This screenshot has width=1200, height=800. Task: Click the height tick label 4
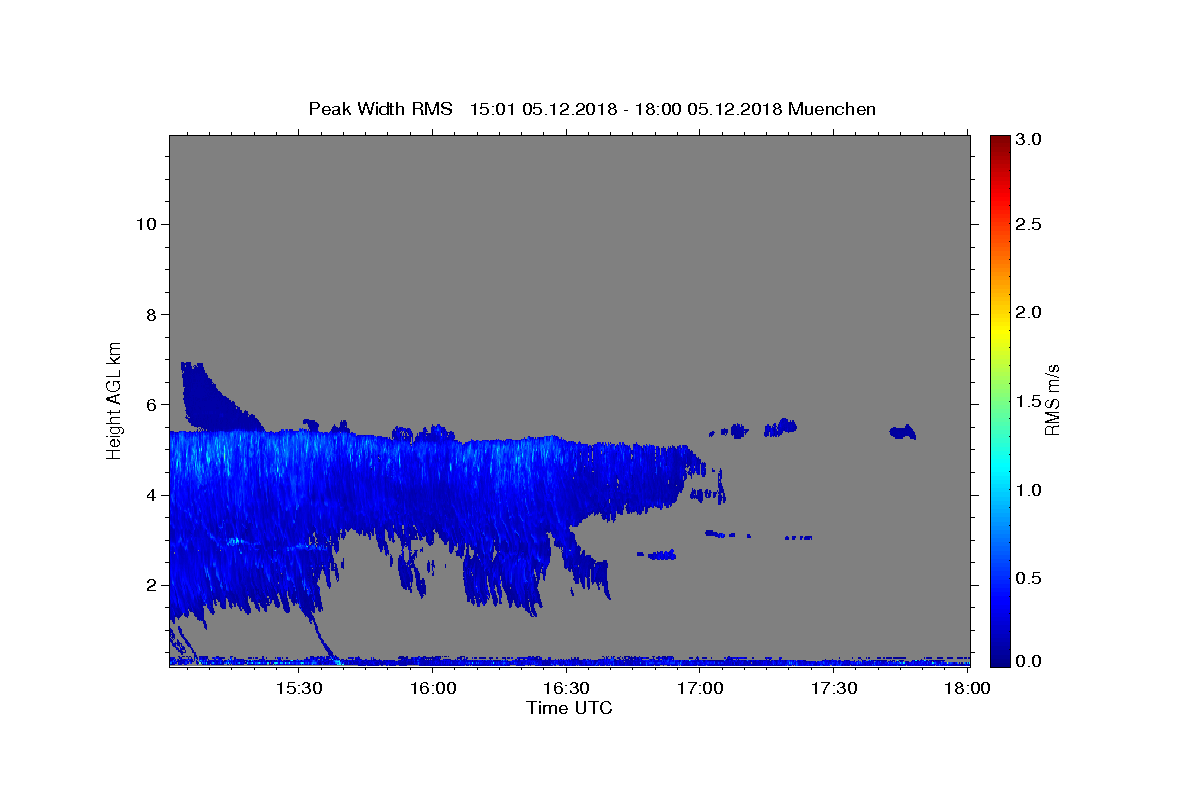coord(150,495)
